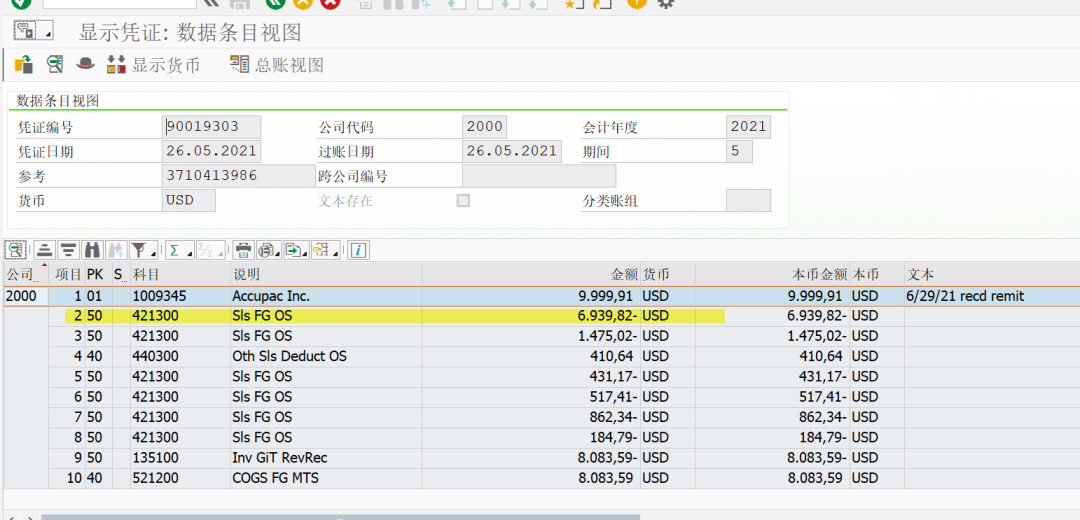Click the Display/Change toggle icon in application toolbar
Viewport: 1080px width, 520px height.
23,65
